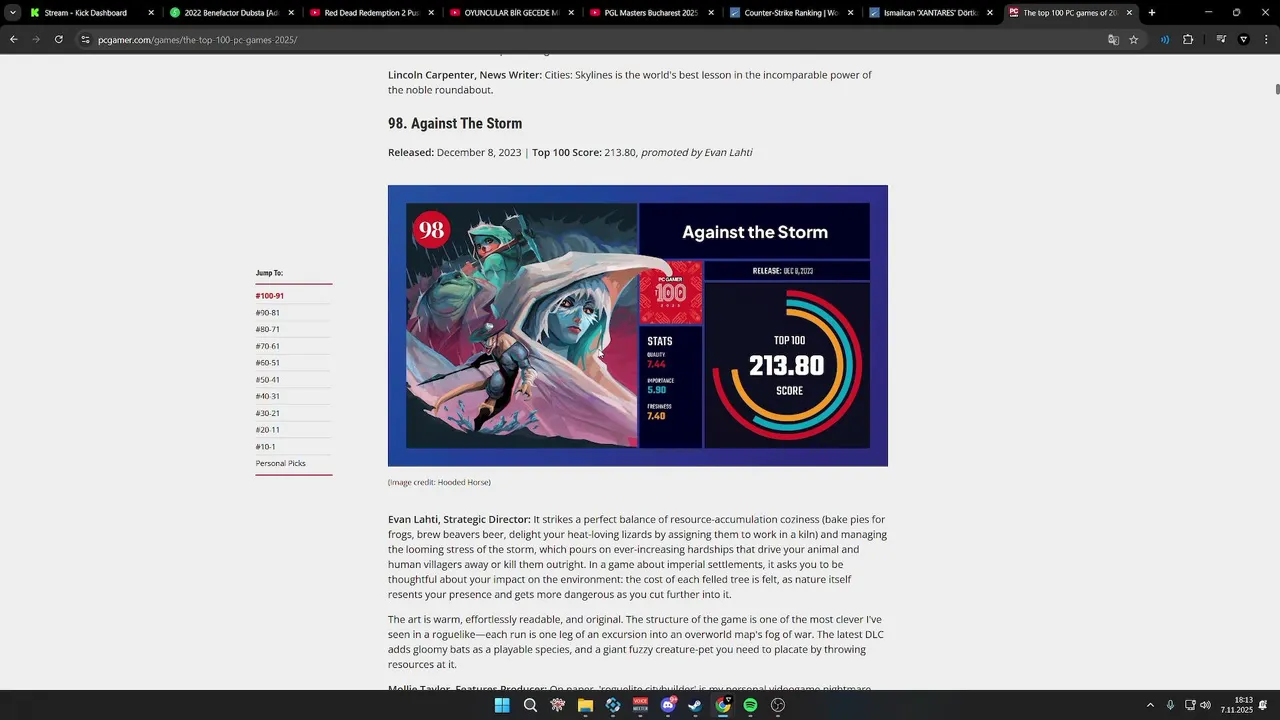1280x720 pixels.
Task: Open new tab with plus button
Action: [x=1152, y=13]
